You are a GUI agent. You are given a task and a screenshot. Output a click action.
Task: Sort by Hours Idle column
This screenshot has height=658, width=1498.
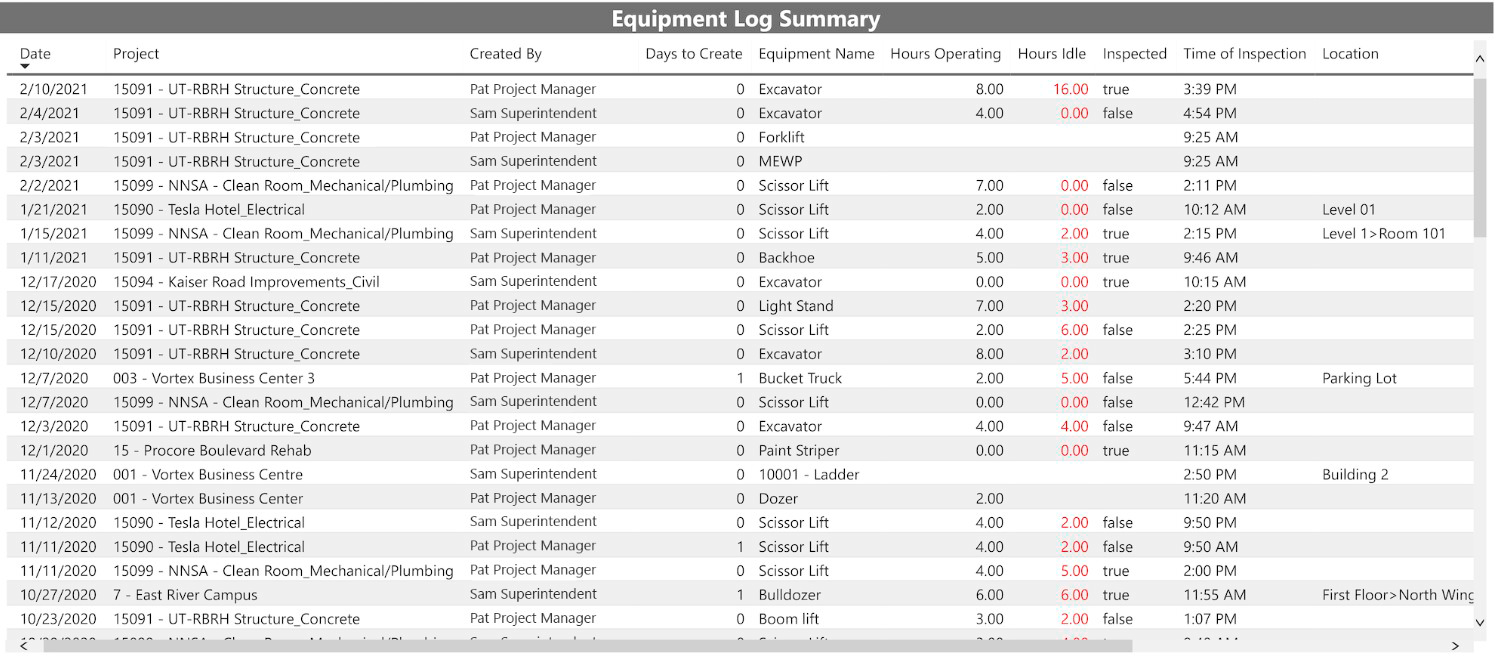[x=1052, y=53]
